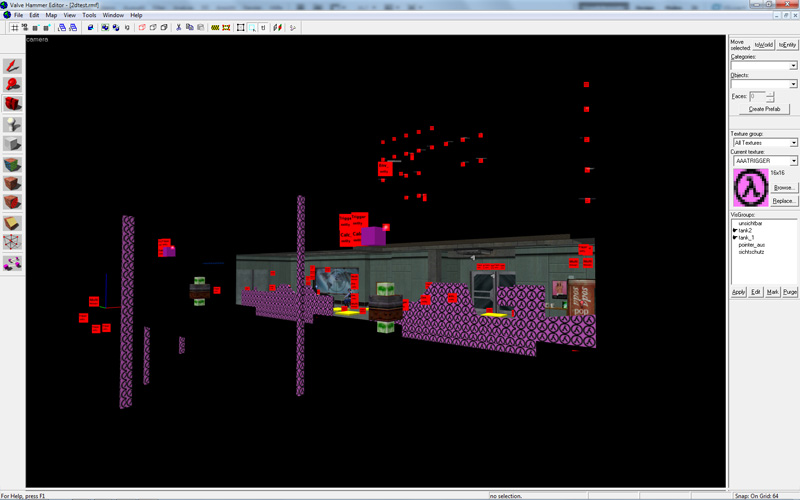800x500 pixels.
Task: Click the texture Browse button
Action: click(784, 188)
